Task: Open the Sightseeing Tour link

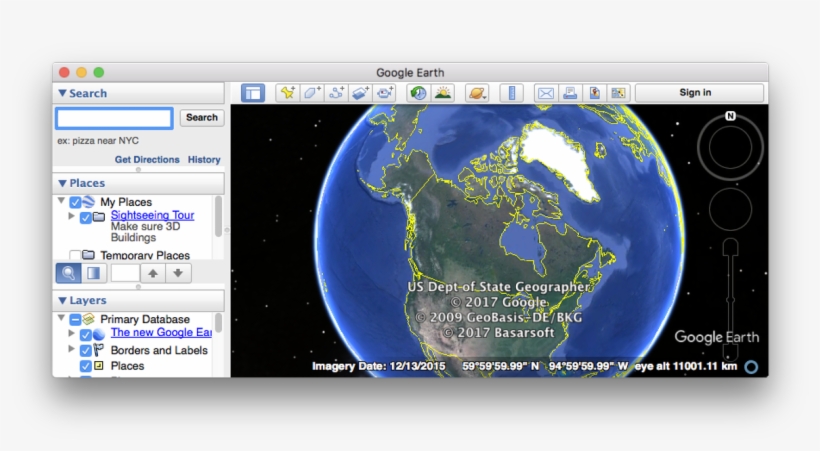Action: 152,215
